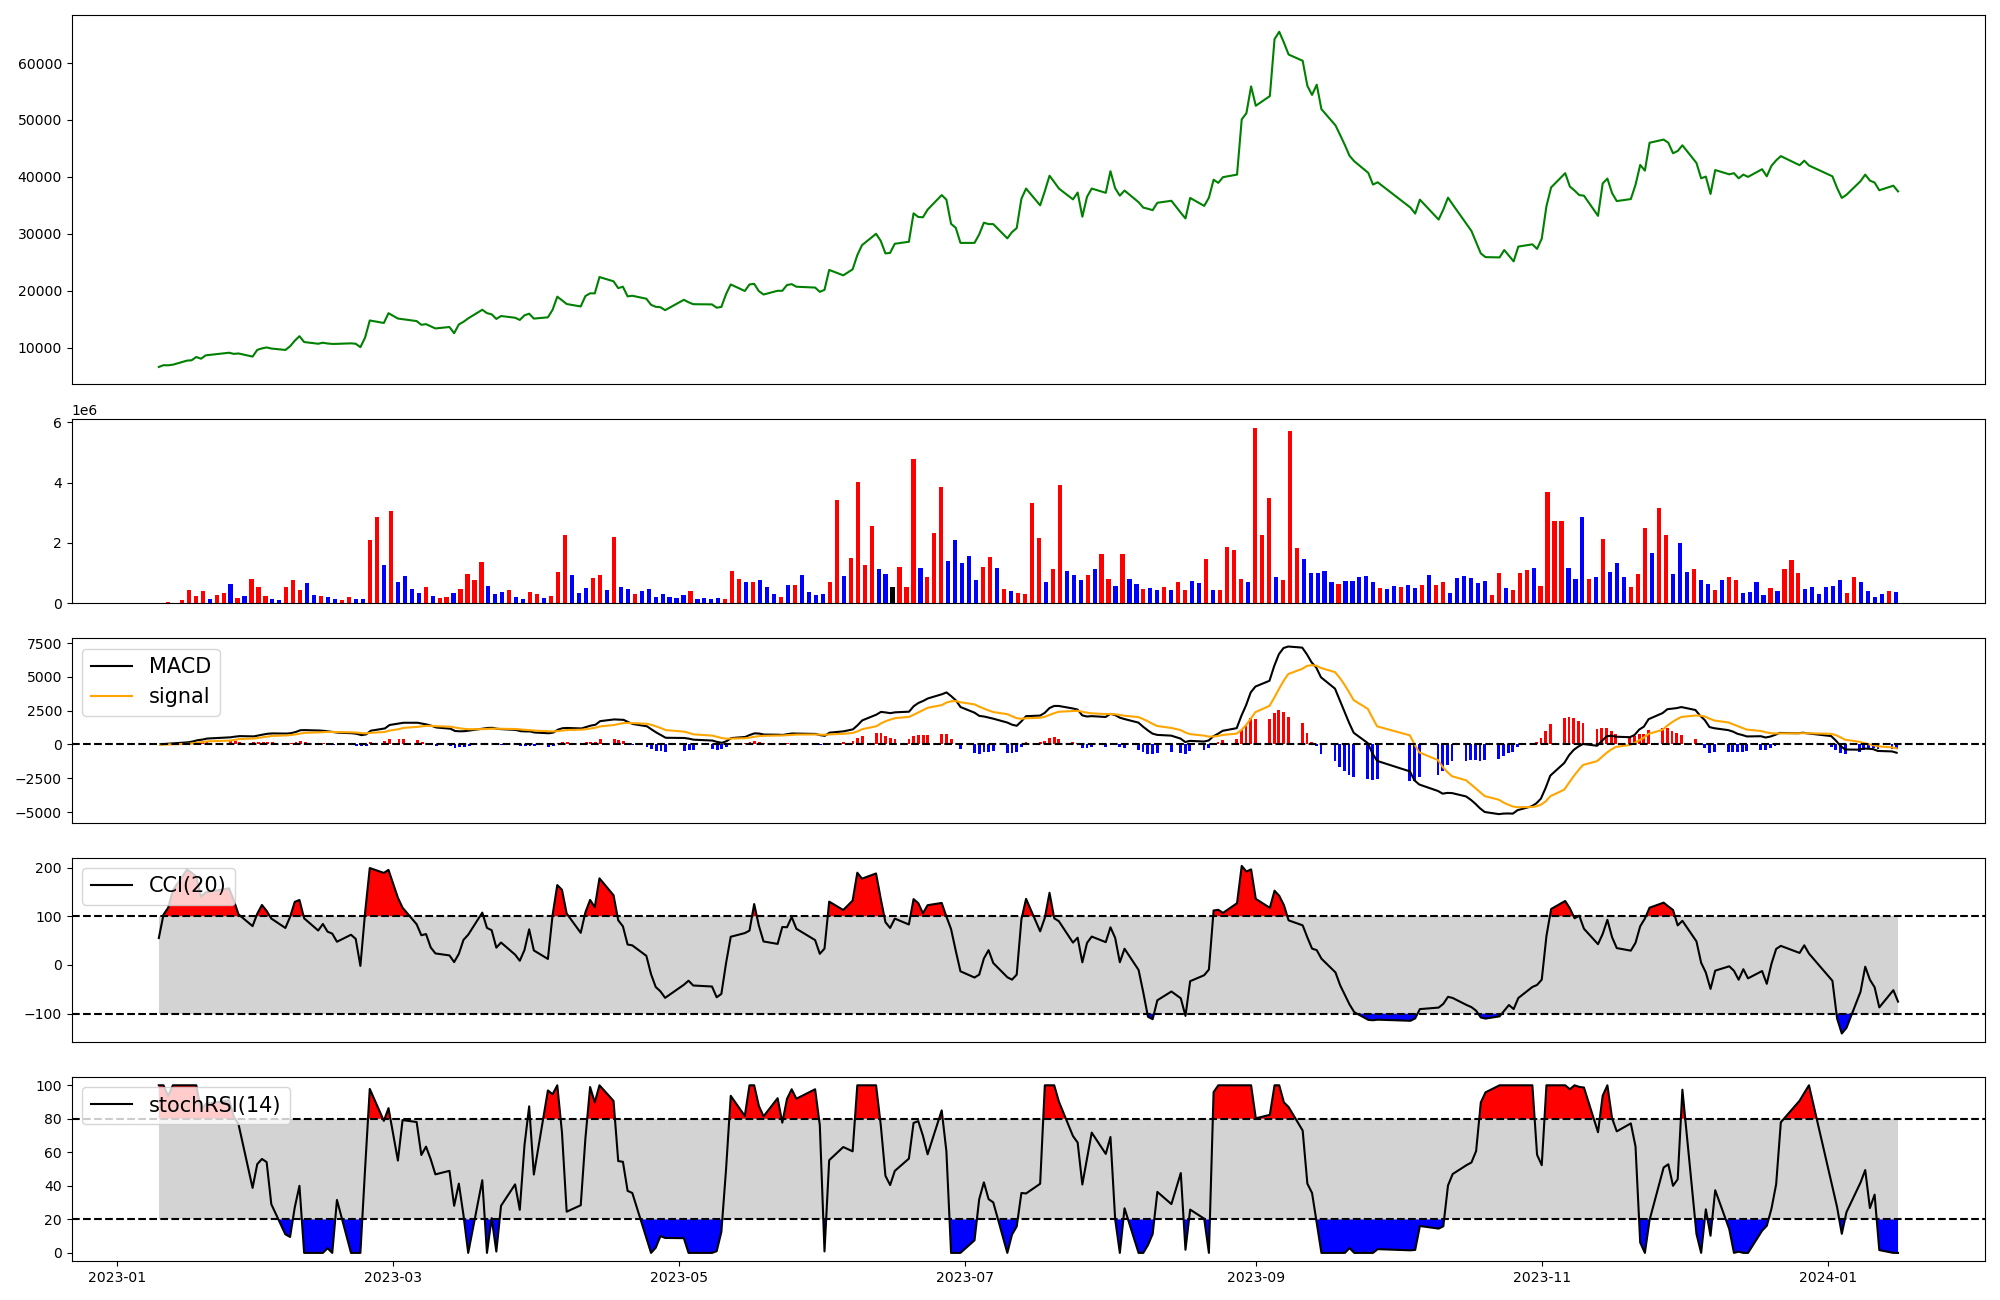
Task: Click the tallest red volume bar
Action: pos(1255,515)
